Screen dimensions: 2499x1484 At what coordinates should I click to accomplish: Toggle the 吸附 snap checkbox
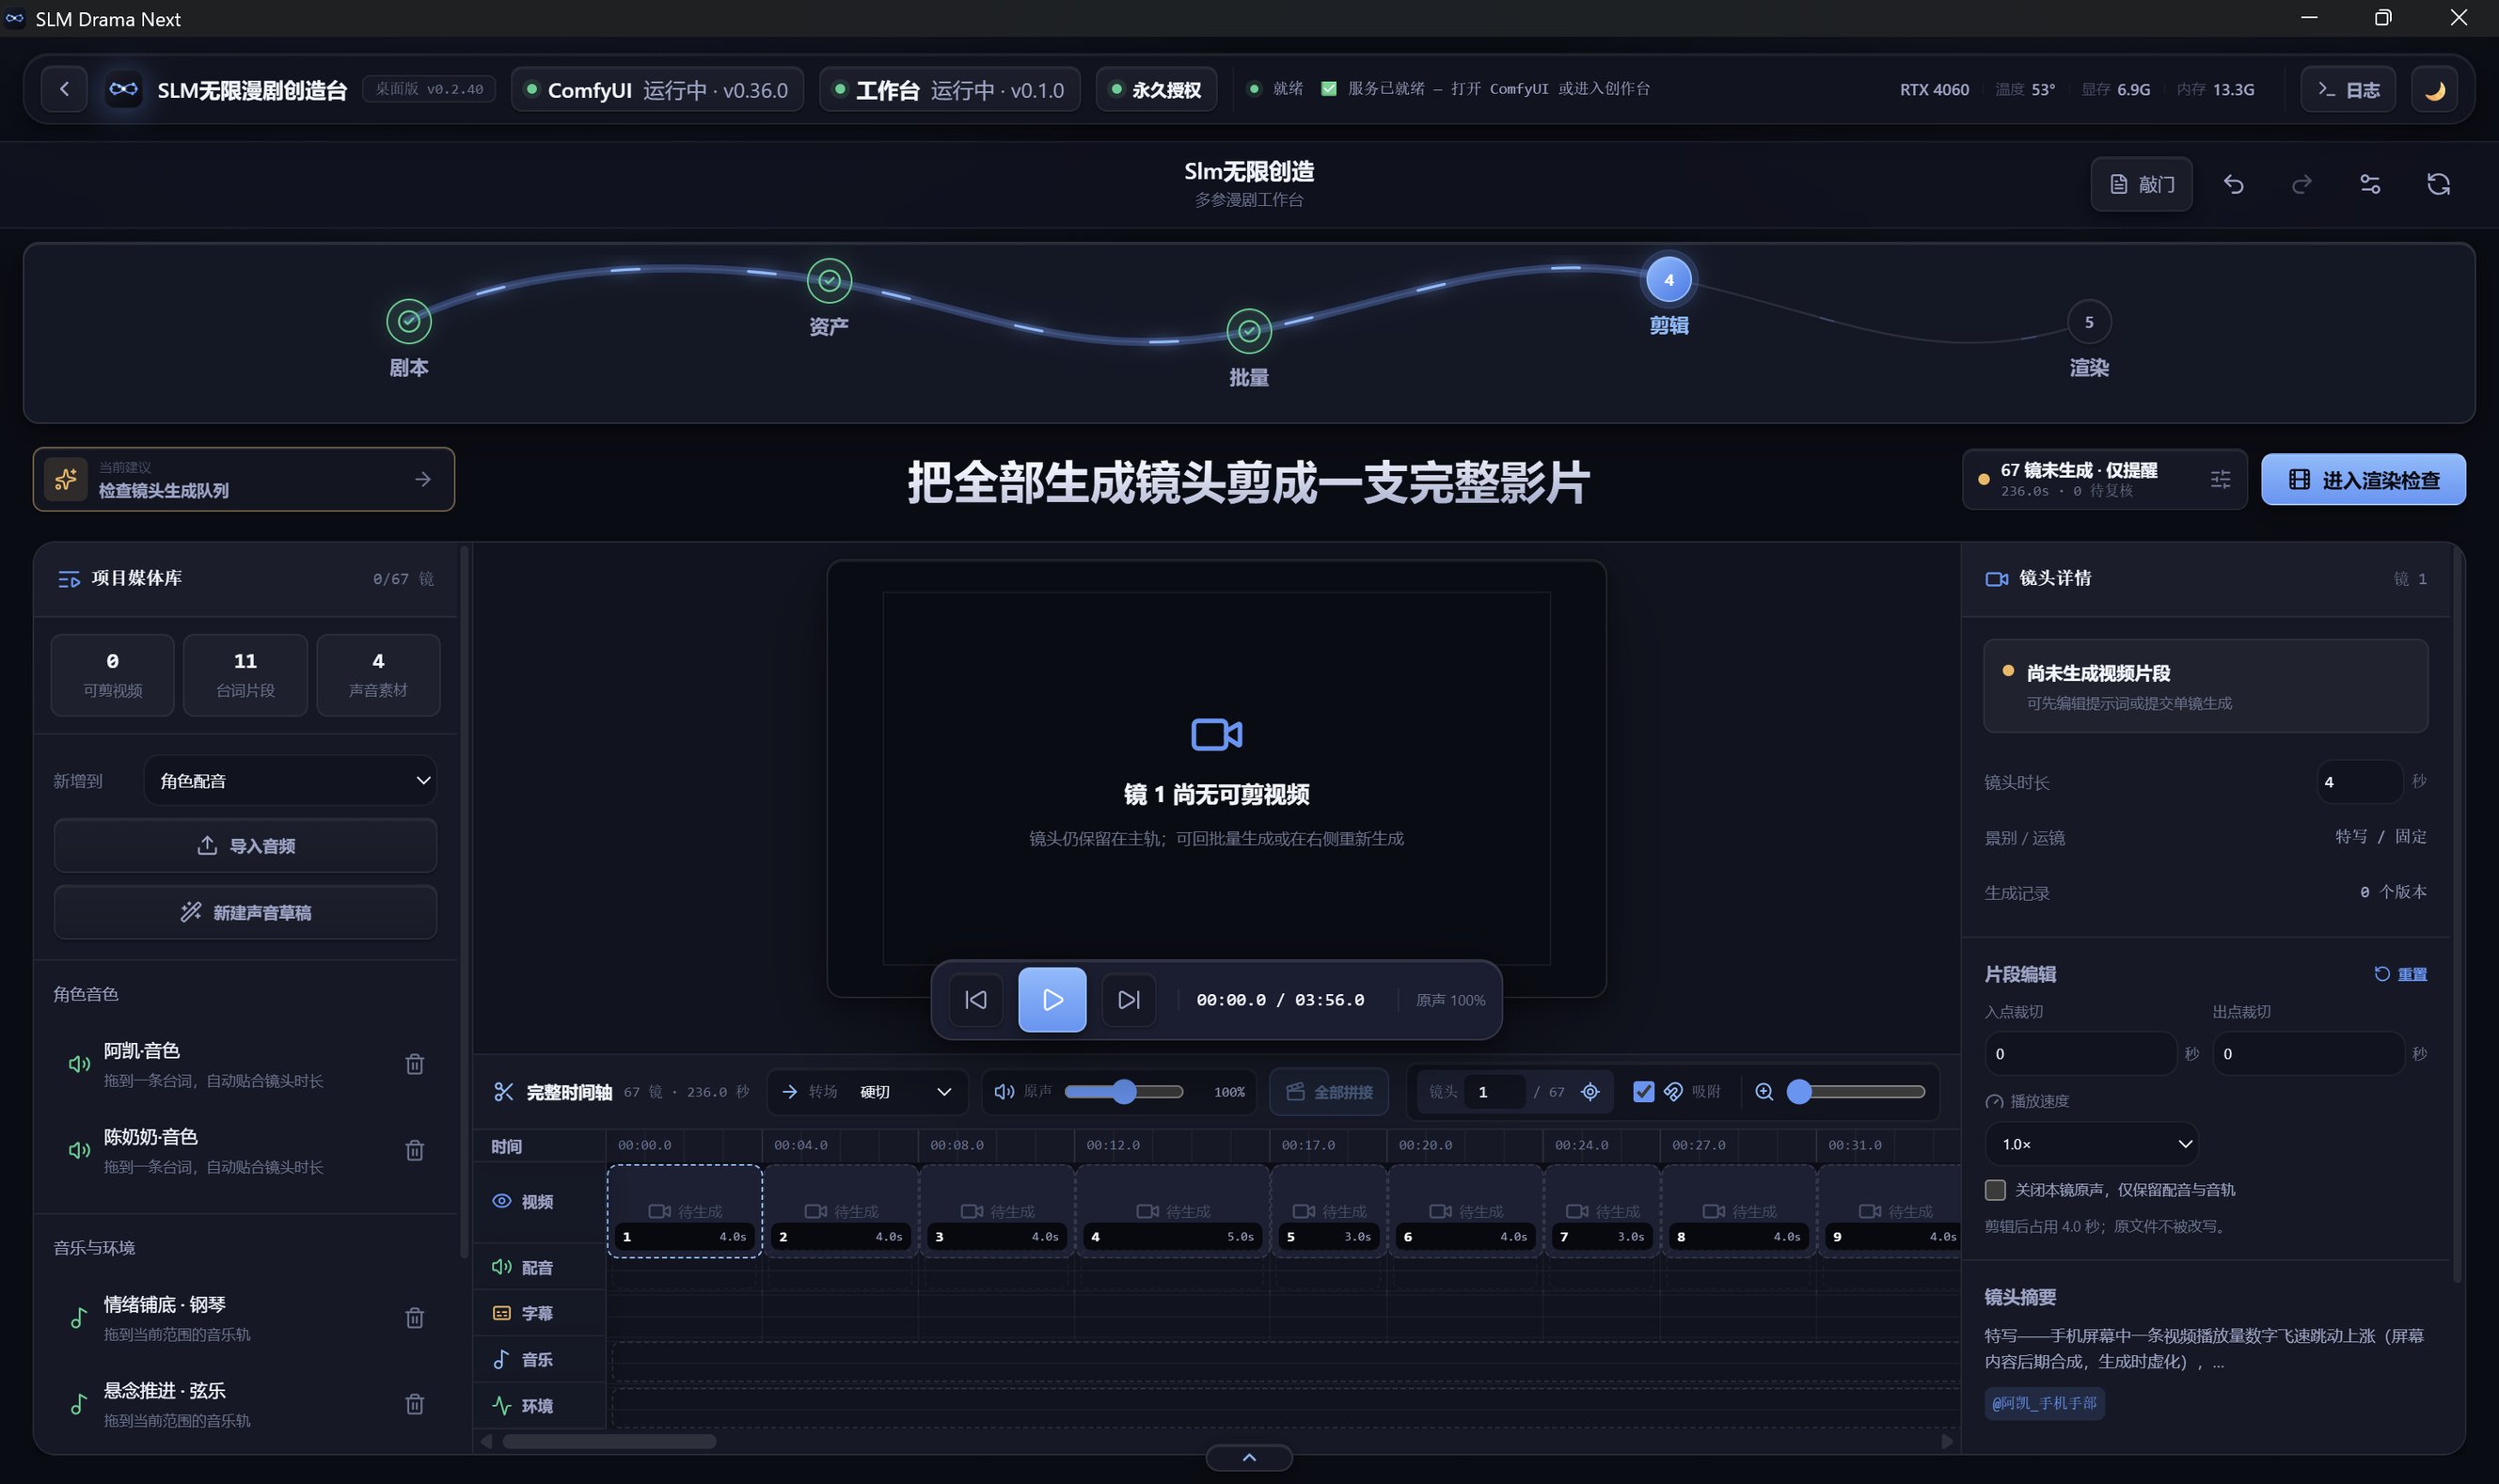tap(1643, 1091)
